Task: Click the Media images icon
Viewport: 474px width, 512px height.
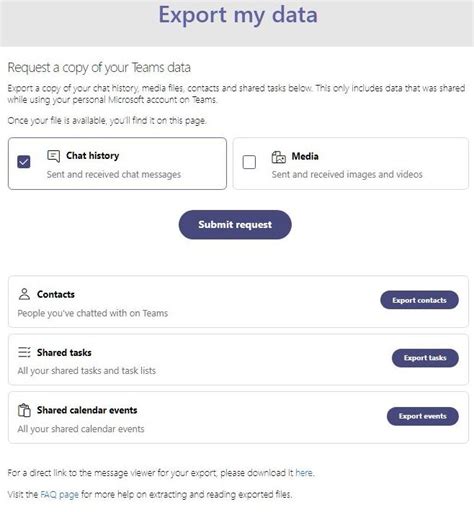Action: coord(279,157)
